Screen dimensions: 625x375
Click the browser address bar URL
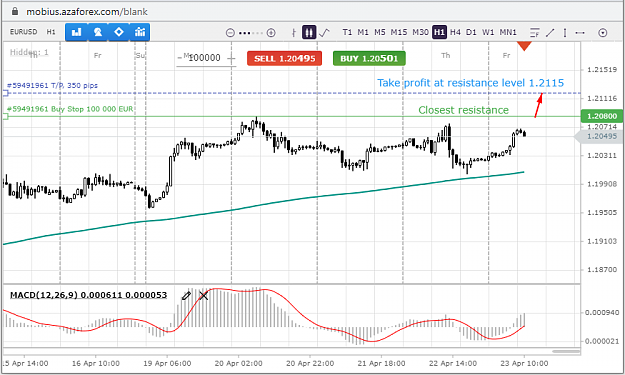click(87, 12)
